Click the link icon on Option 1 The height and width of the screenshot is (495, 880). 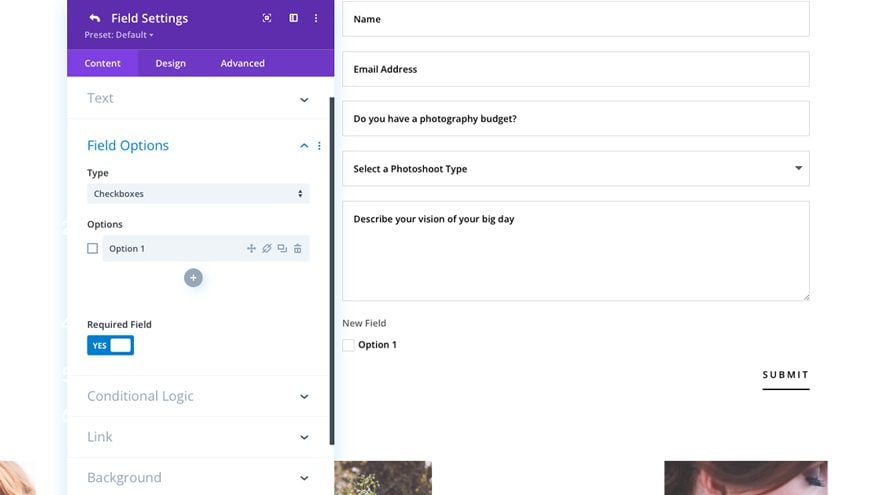(x=267, y=248)
